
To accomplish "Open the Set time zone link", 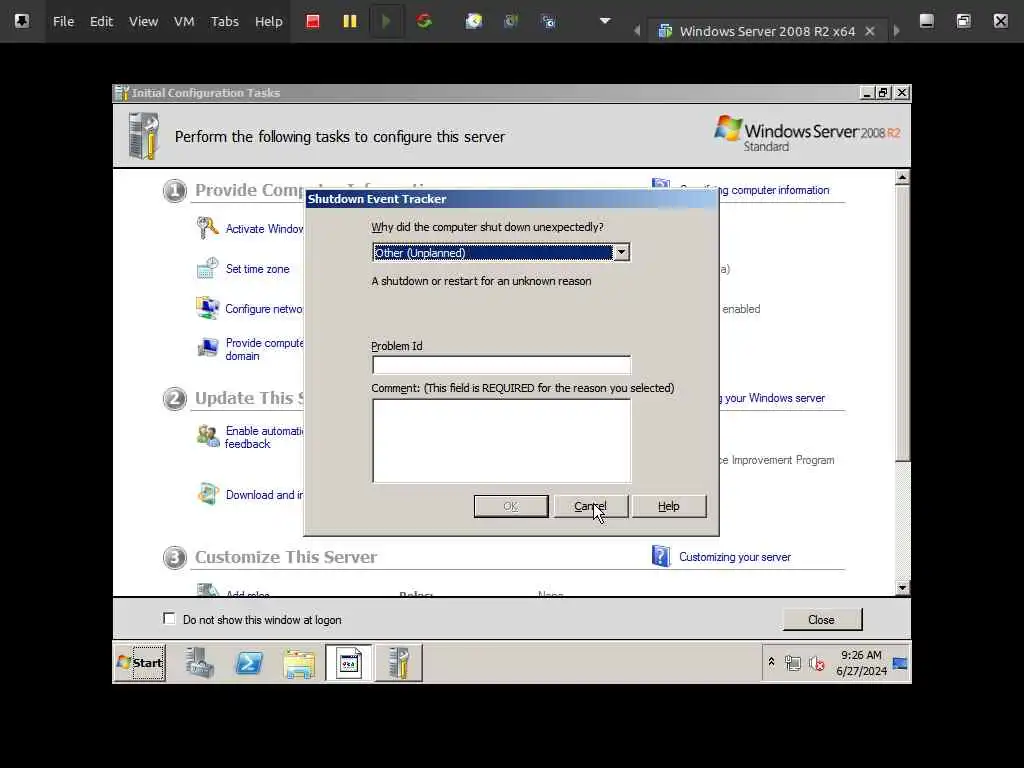I will click(257, 268).
